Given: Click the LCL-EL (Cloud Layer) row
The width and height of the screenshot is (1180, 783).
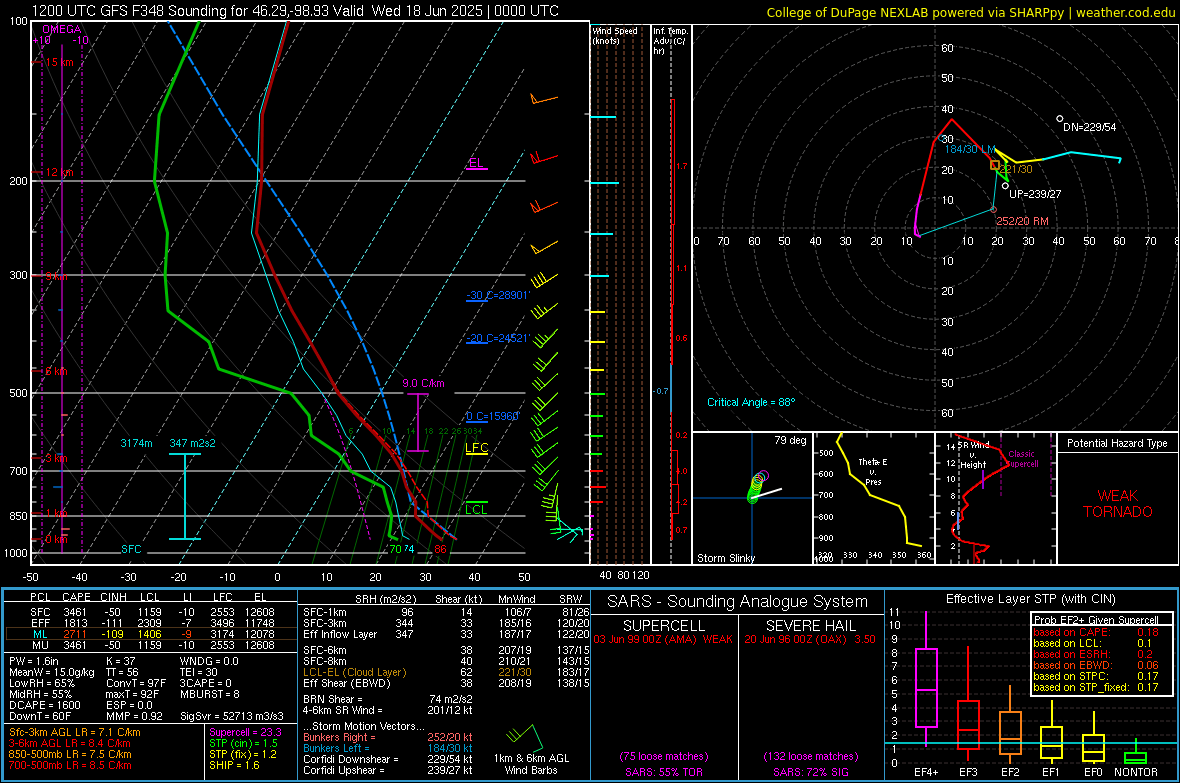Looking at the screenshot, I should [446, 673].
